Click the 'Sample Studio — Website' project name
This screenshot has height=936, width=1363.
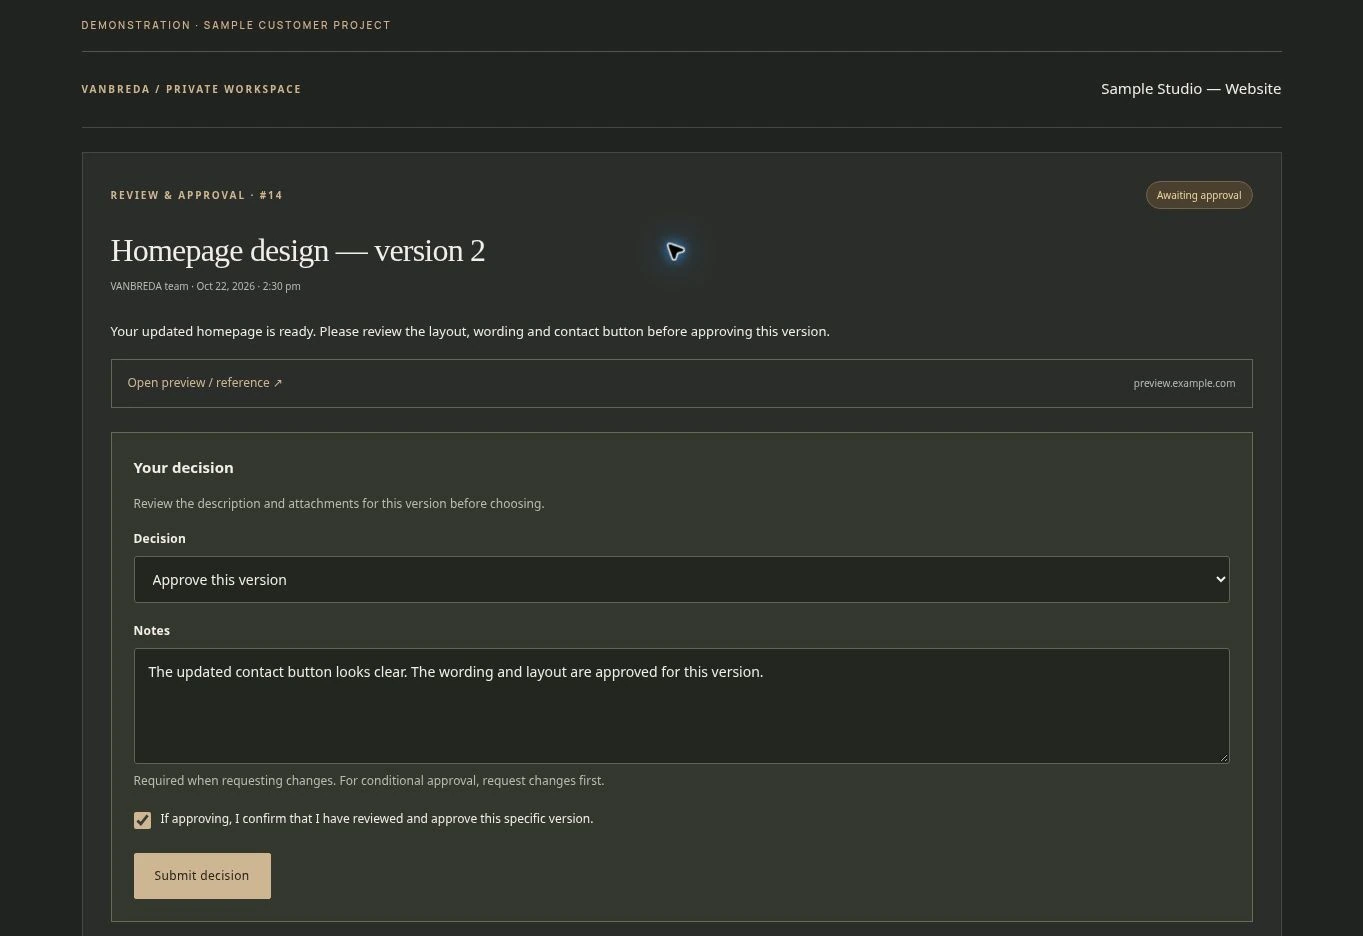coord(1191,89)
